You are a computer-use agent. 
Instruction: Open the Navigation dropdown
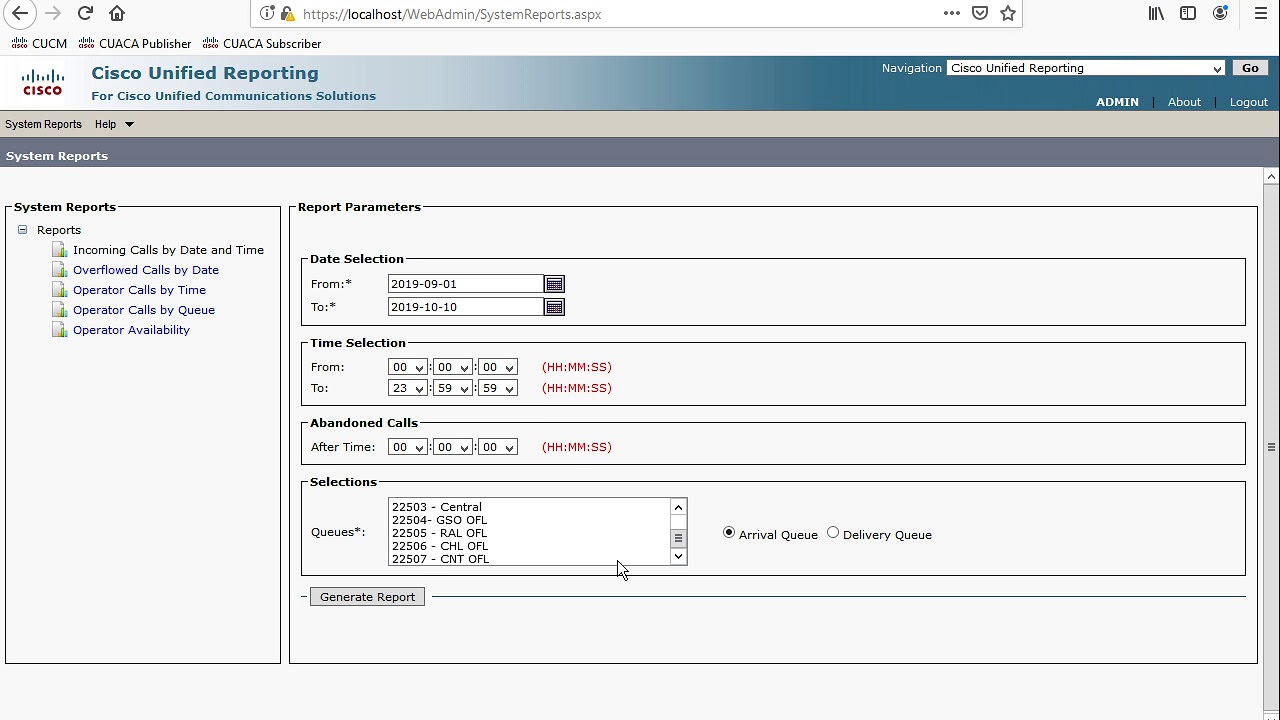(x=1086, y=68)
